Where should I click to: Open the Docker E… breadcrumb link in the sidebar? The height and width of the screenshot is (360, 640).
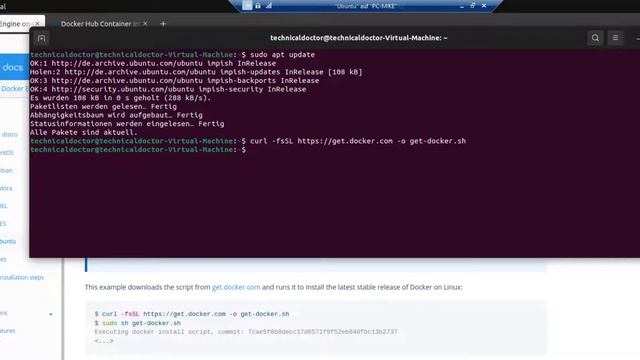click(14, 89)
